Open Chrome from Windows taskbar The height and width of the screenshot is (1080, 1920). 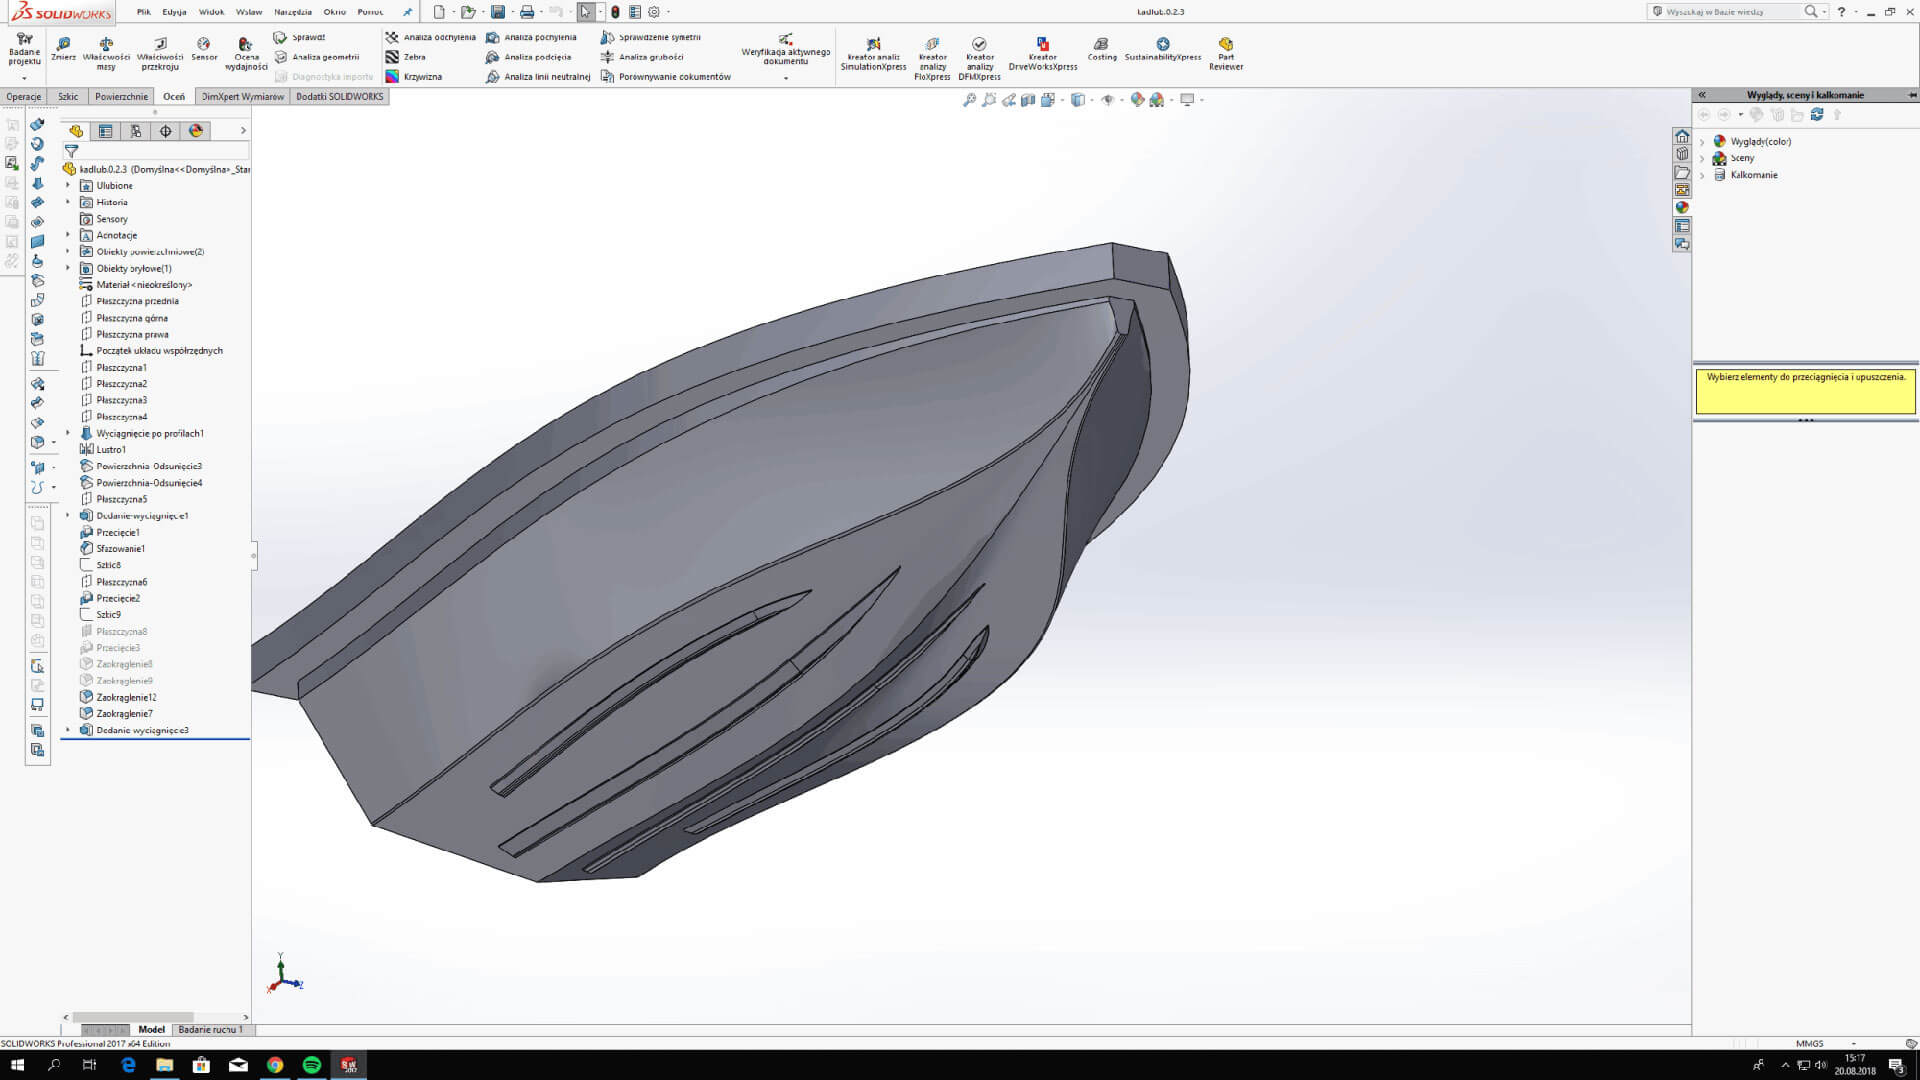point(275,1065)
